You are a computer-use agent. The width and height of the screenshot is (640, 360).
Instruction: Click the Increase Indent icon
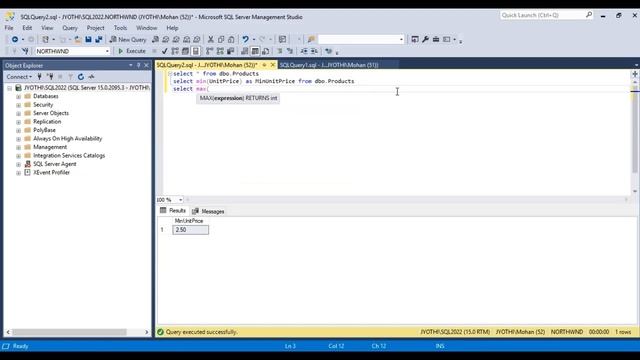click(314, 51)
